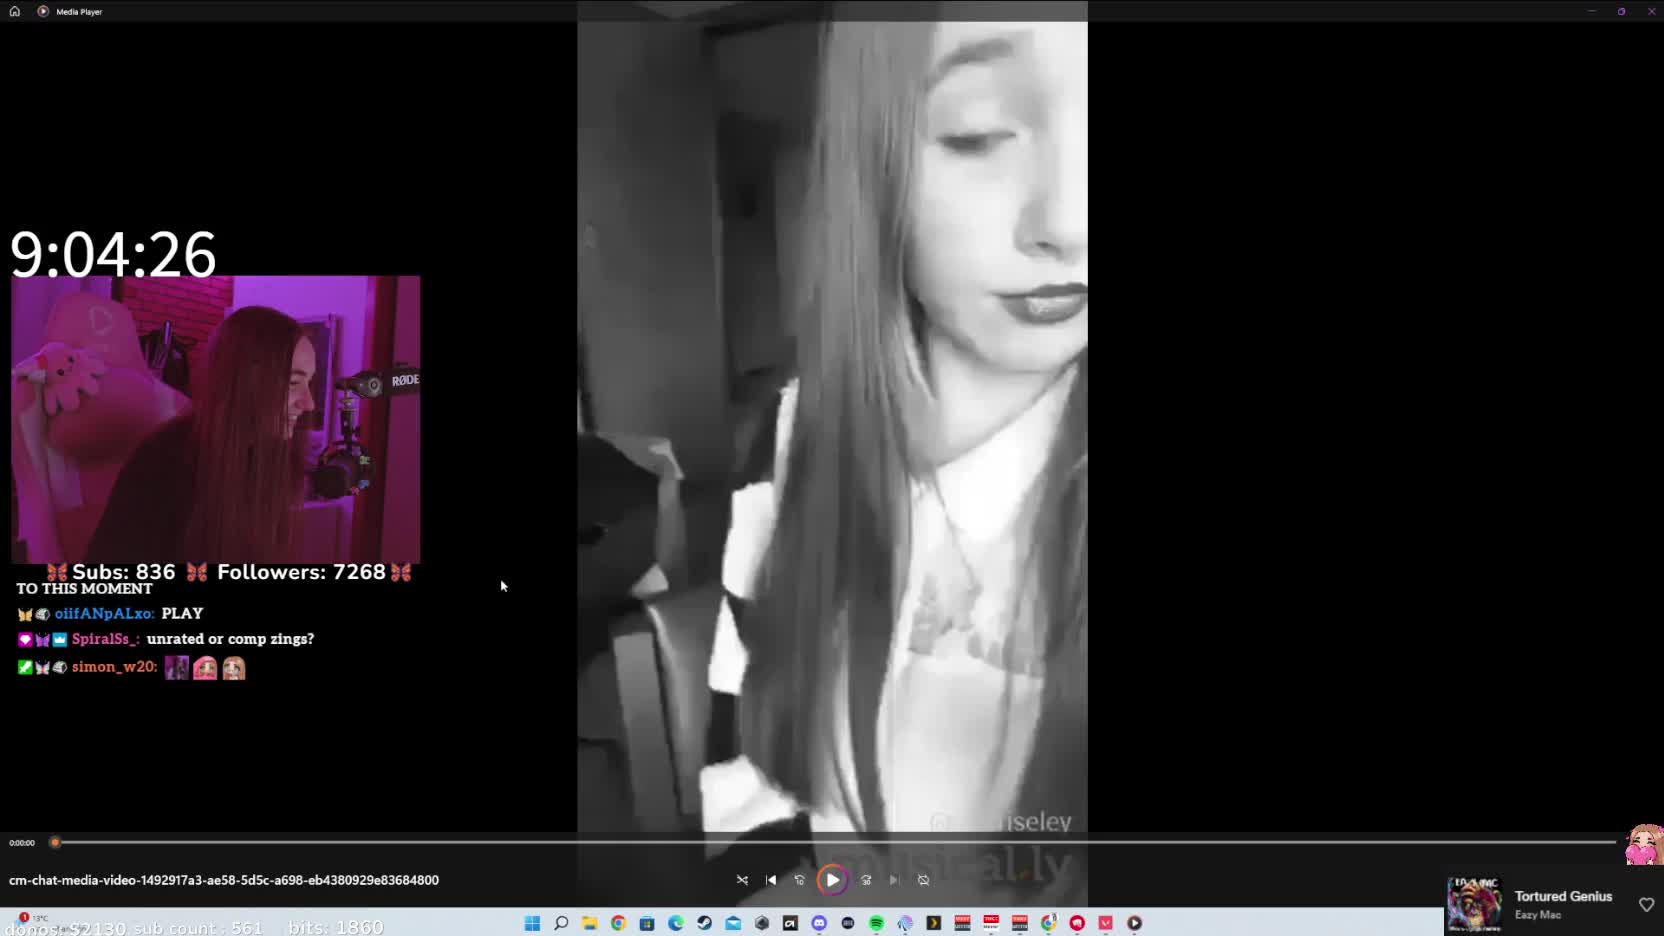The width and height of the screenshot is (1664, 936).
Task: Click the seek bar position thumb
Action: (x=55, y=842)
